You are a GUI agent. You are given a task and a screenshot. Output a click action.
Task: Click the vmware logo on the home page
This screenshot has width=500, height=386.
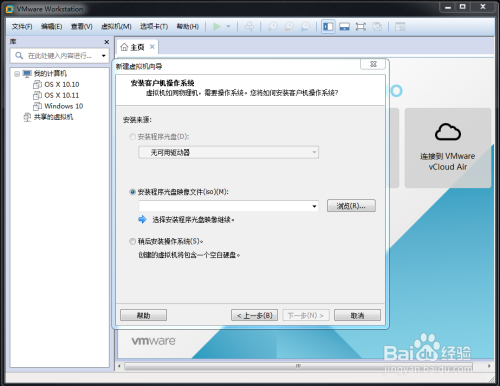tap(153, 341)
